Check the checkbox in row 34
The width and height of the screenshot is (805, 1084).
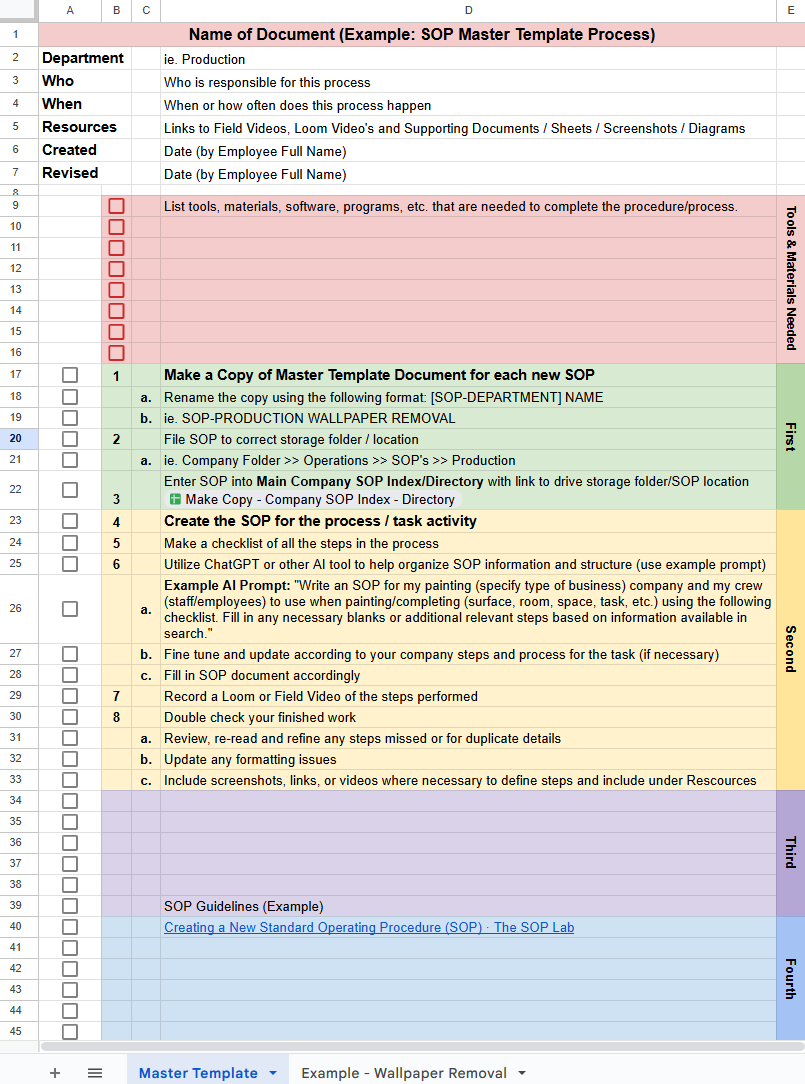pyautogui.click(x=68, y=800)
